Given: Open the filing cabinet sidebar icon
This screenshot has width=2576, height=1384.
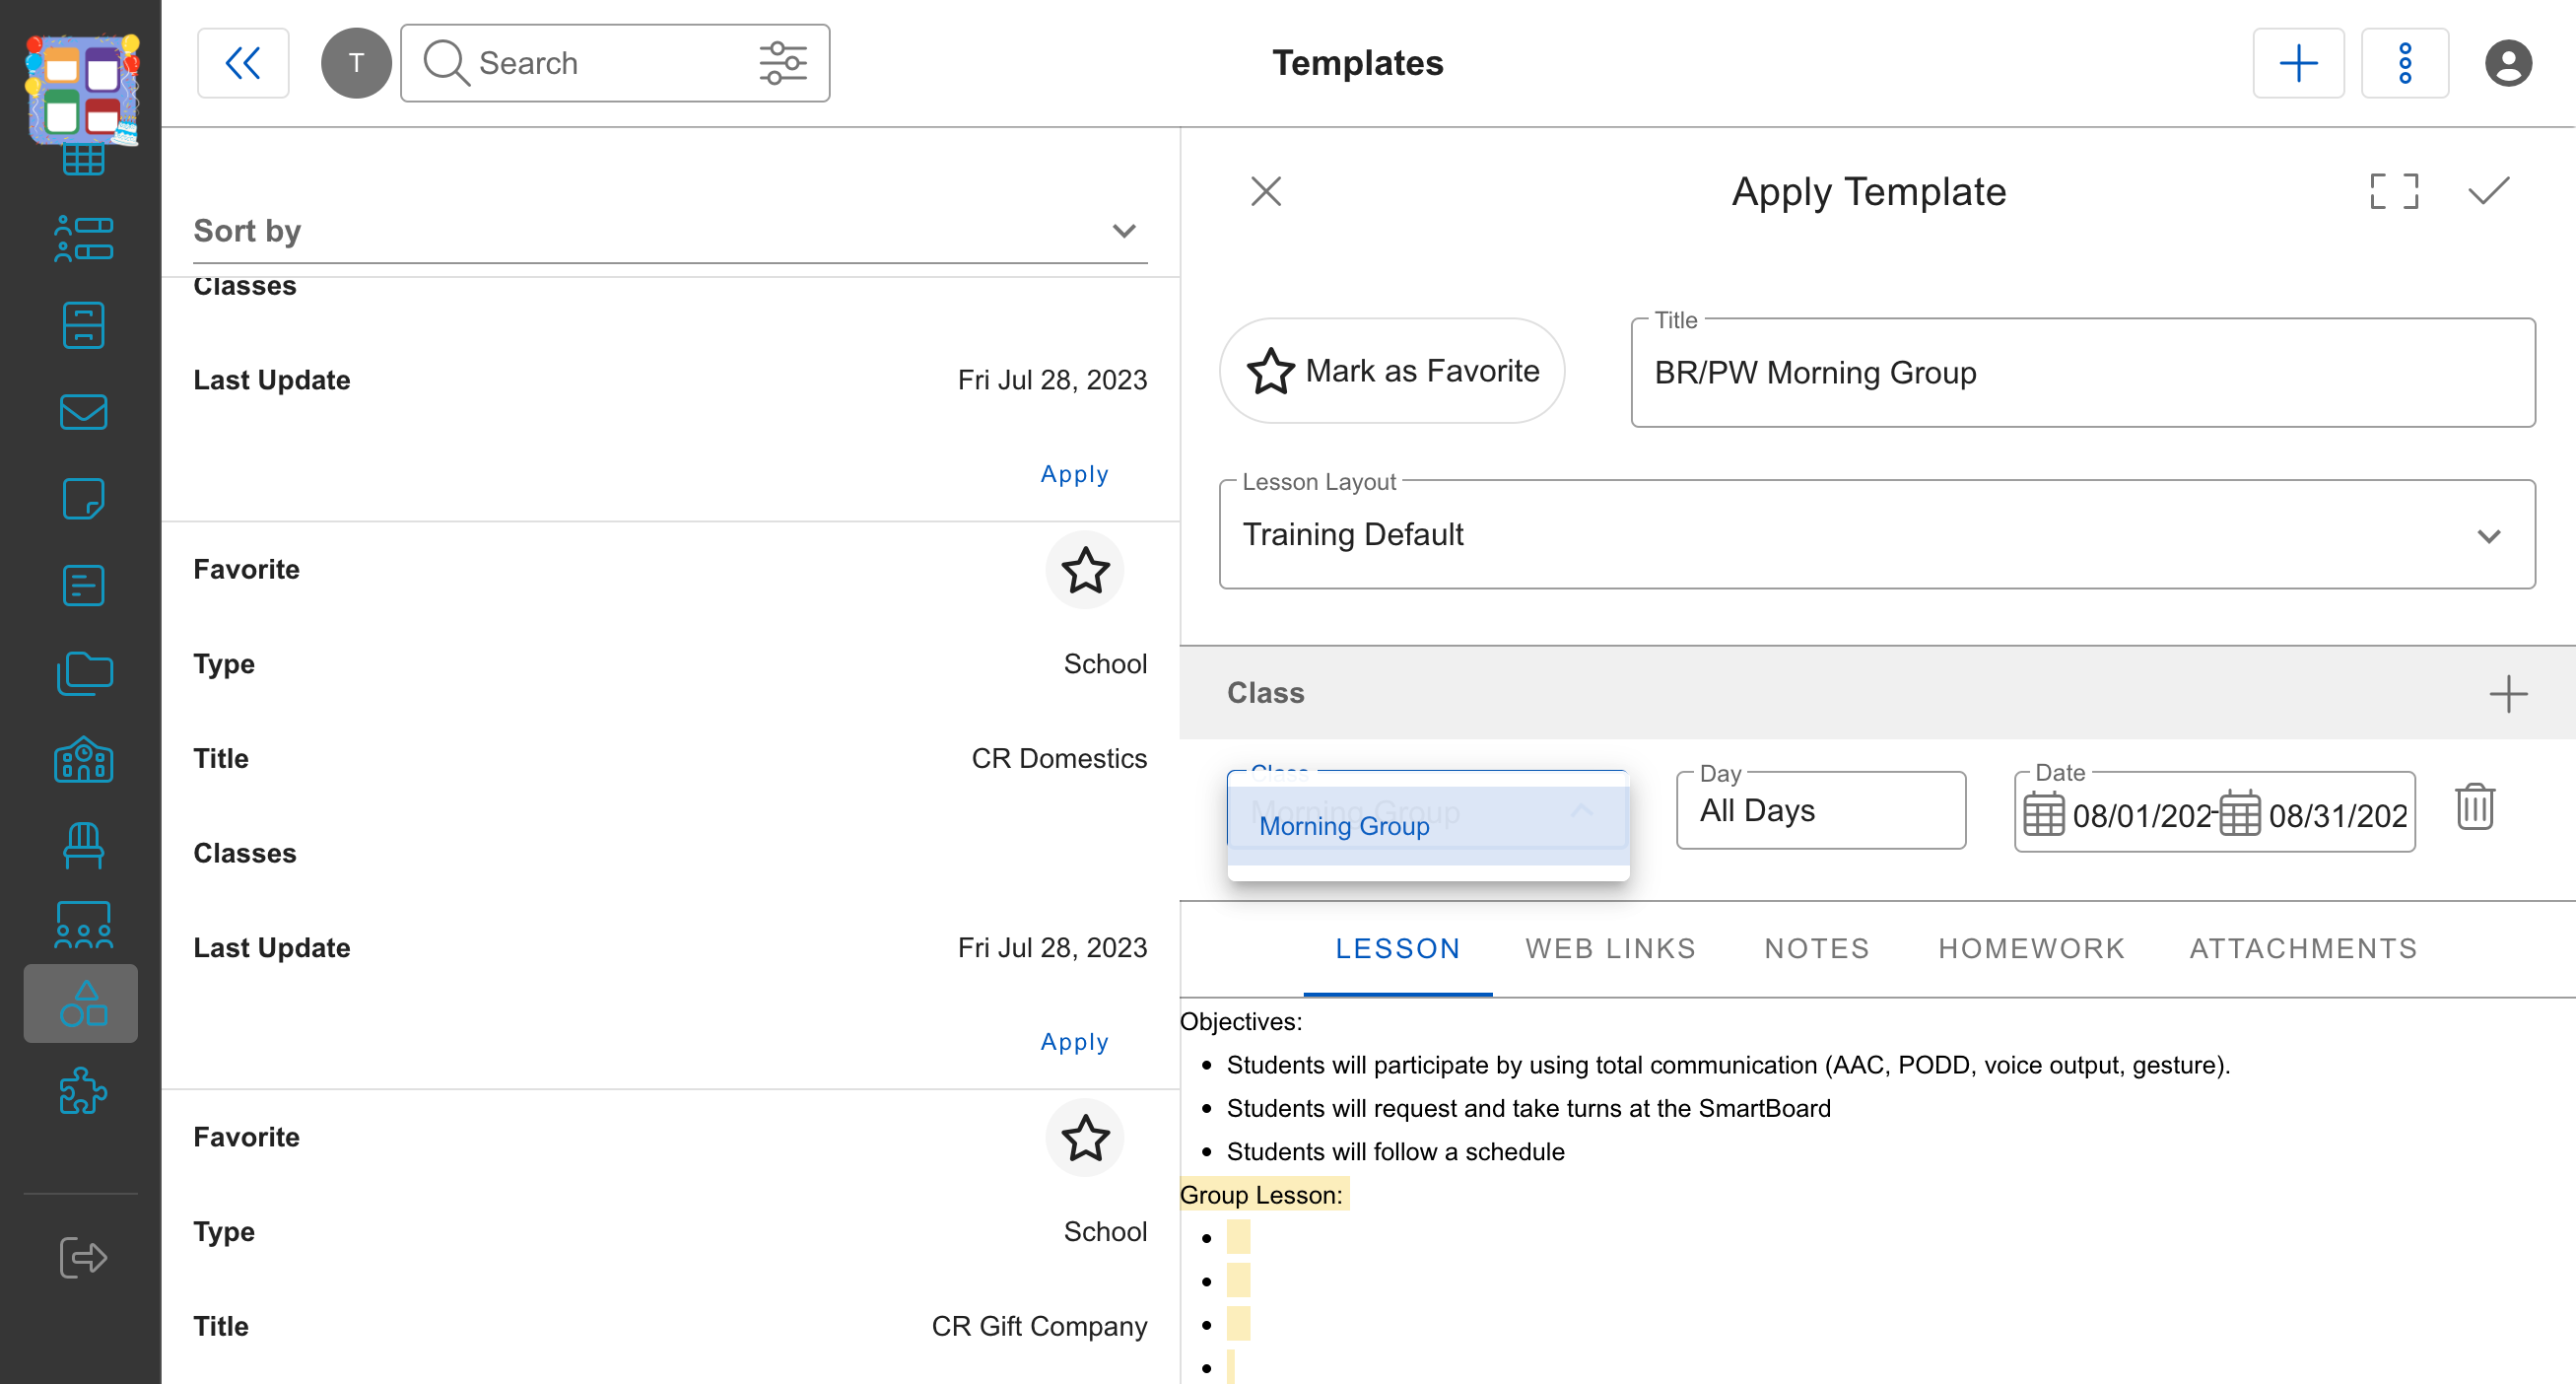Looking at the screenshot, I should [83, 325].
